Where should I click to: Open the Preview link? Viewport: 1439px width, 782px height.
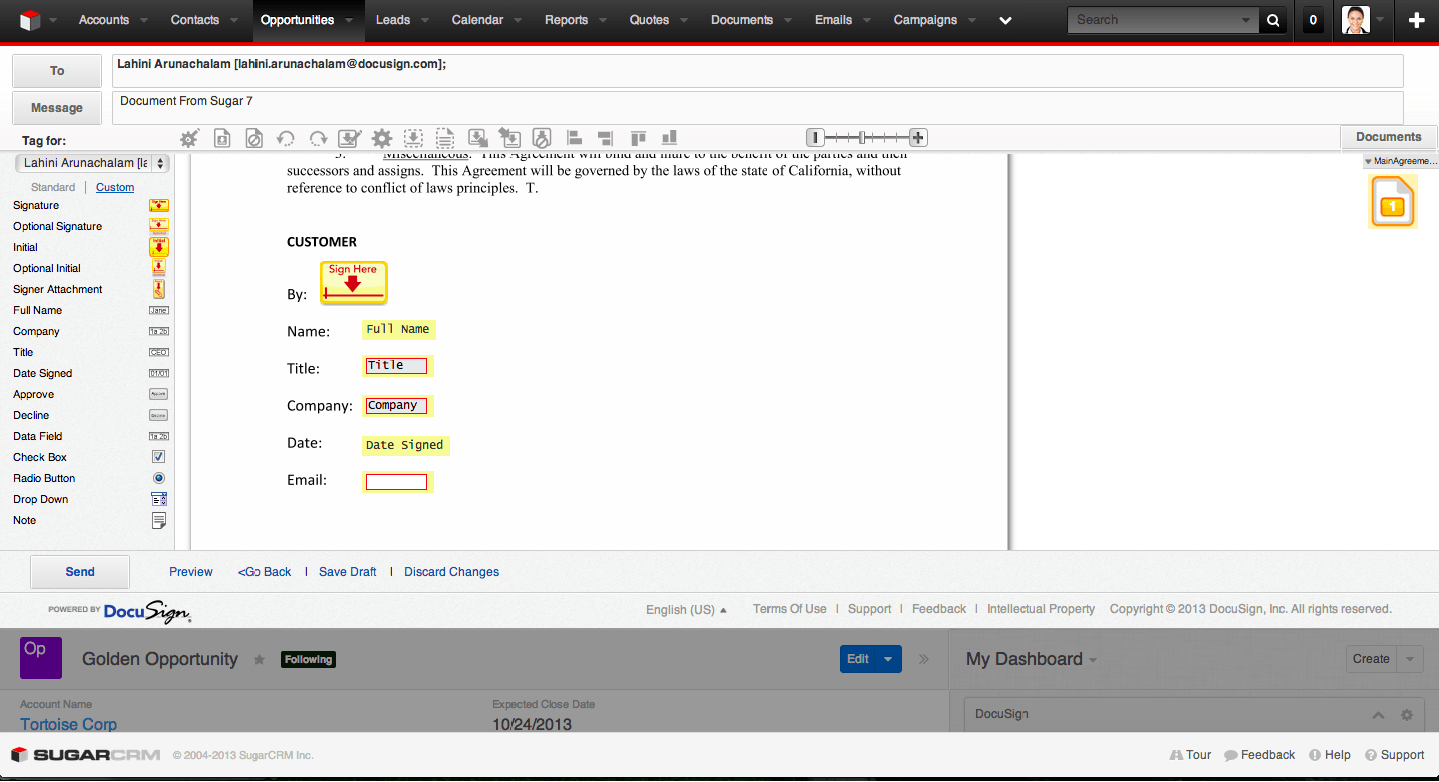[x=191, y=572]
